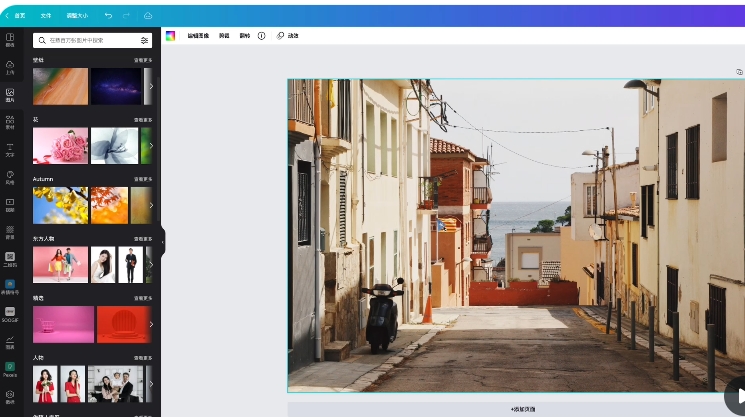Open the Flip (翻转) toolbar option
Image resolution: width=745 pixels, height=417 pixels.
(x=244, y=36)
